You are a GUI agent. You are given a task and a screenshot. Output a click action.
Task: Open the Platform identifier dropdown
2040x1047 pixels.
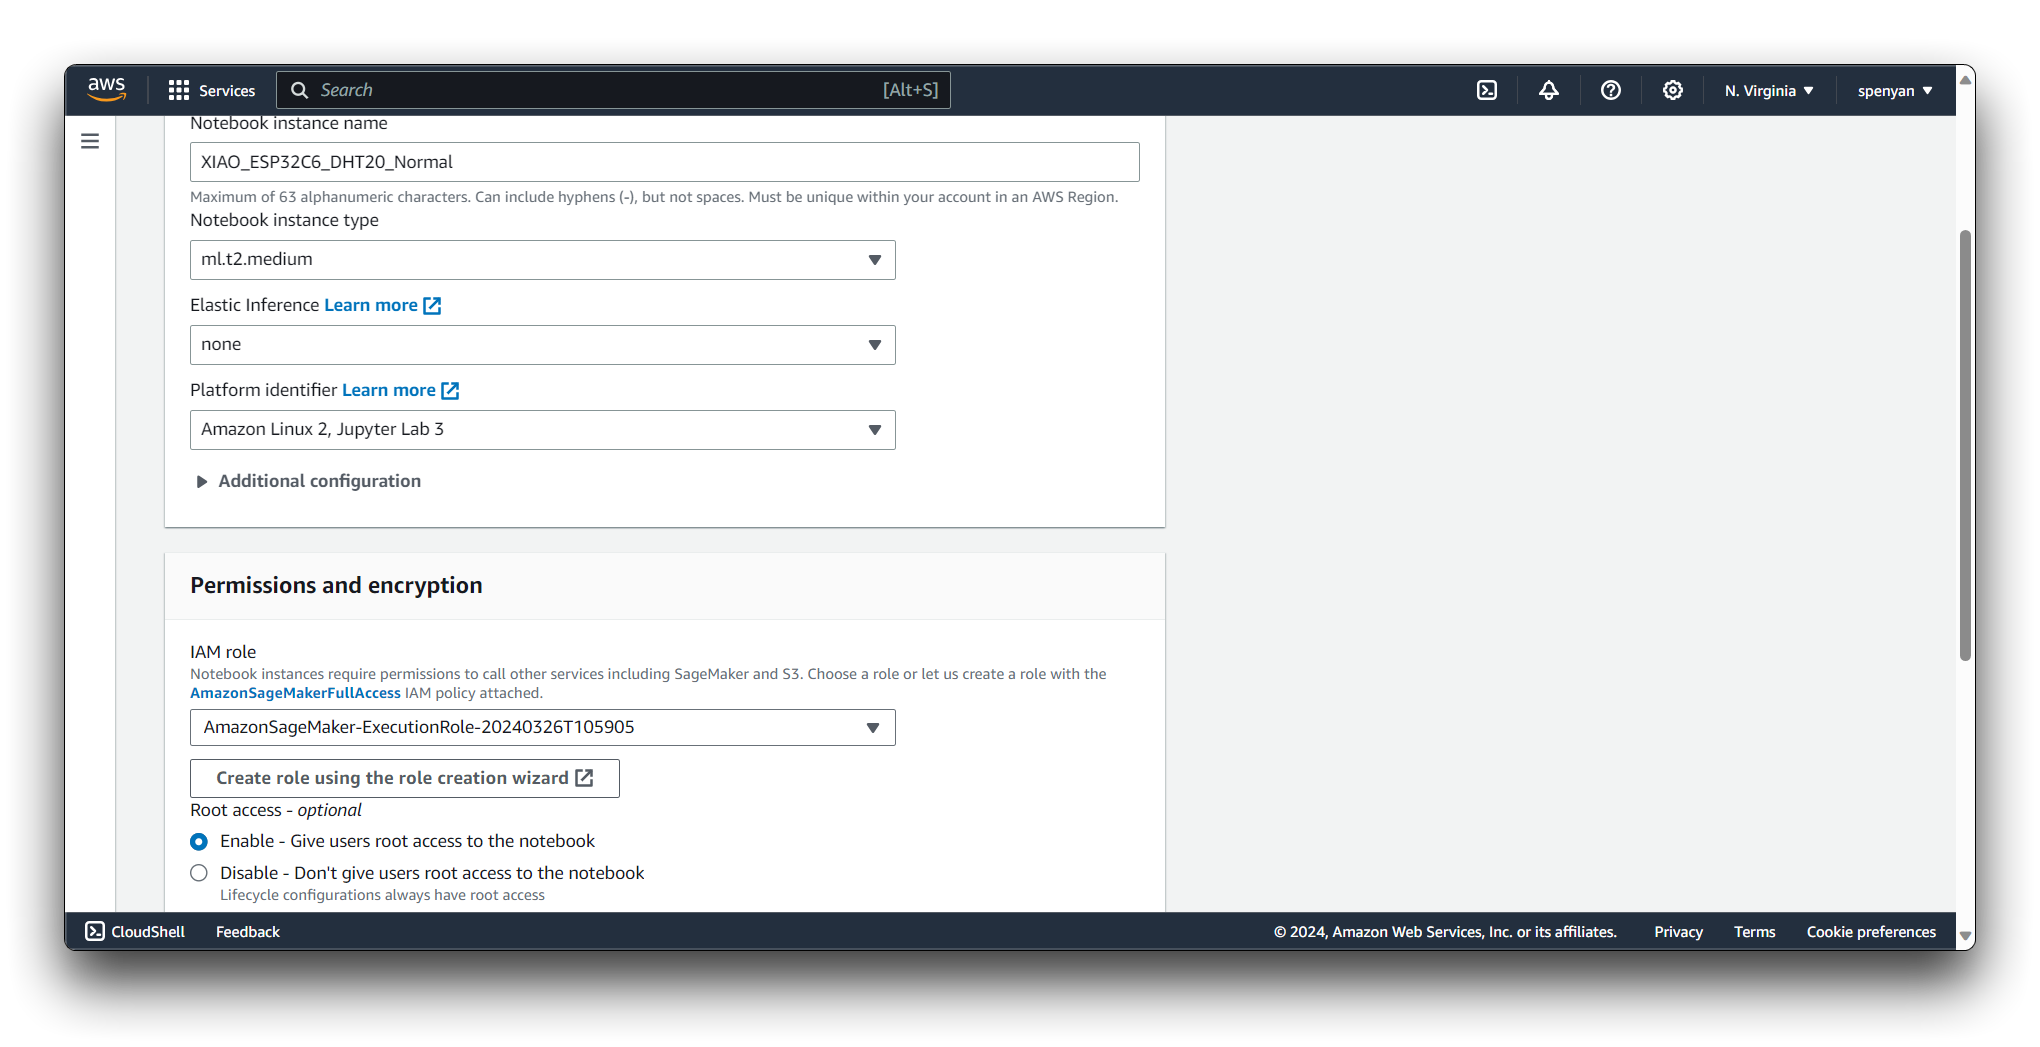pyautogui.click(x=542, y=430)
